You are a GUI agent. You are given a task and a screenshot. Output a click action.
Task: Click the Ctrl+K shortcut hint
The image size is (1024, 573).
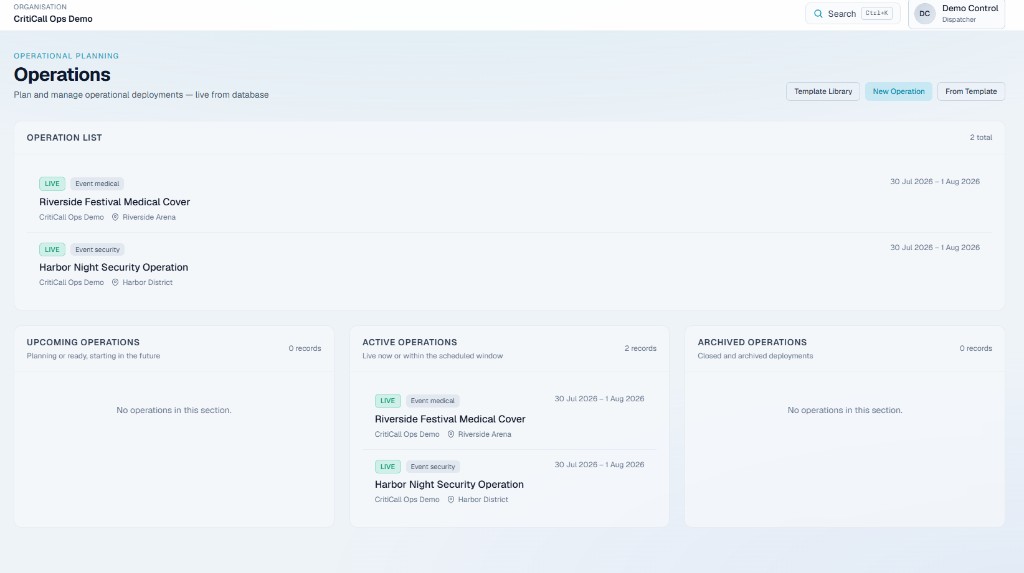[x=876, y=13]
